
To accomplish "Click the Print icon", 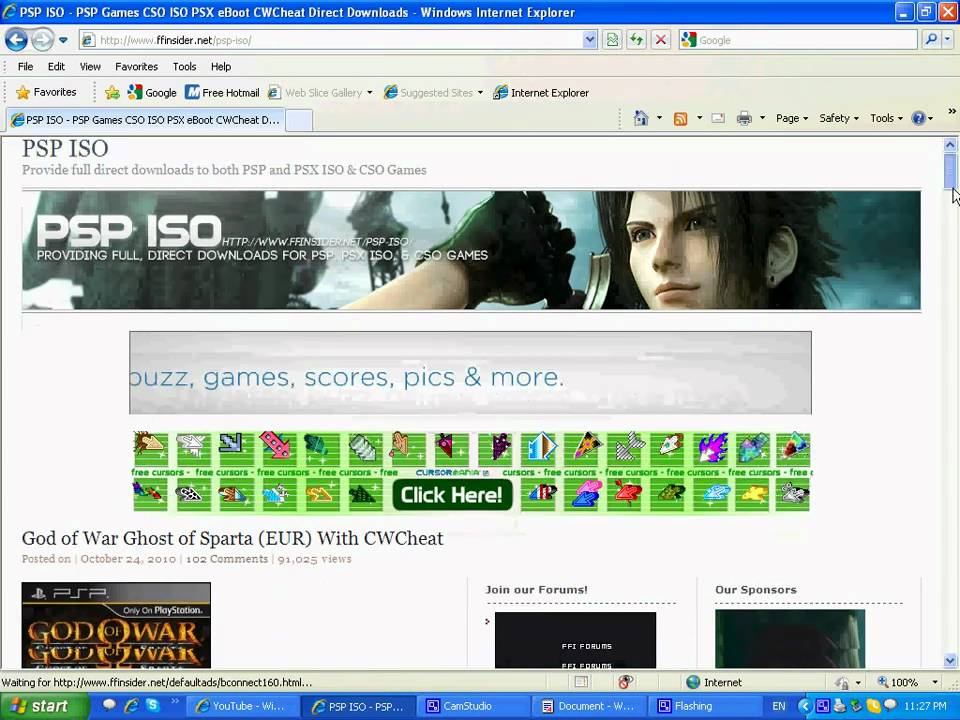I will pyautogui.click(x=744, y=118).
